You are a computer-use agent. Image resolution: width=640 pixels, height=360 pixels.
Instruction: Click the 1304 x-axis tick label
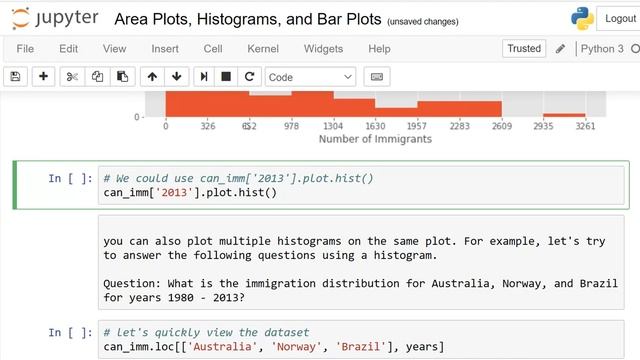(x=333, y=126)
